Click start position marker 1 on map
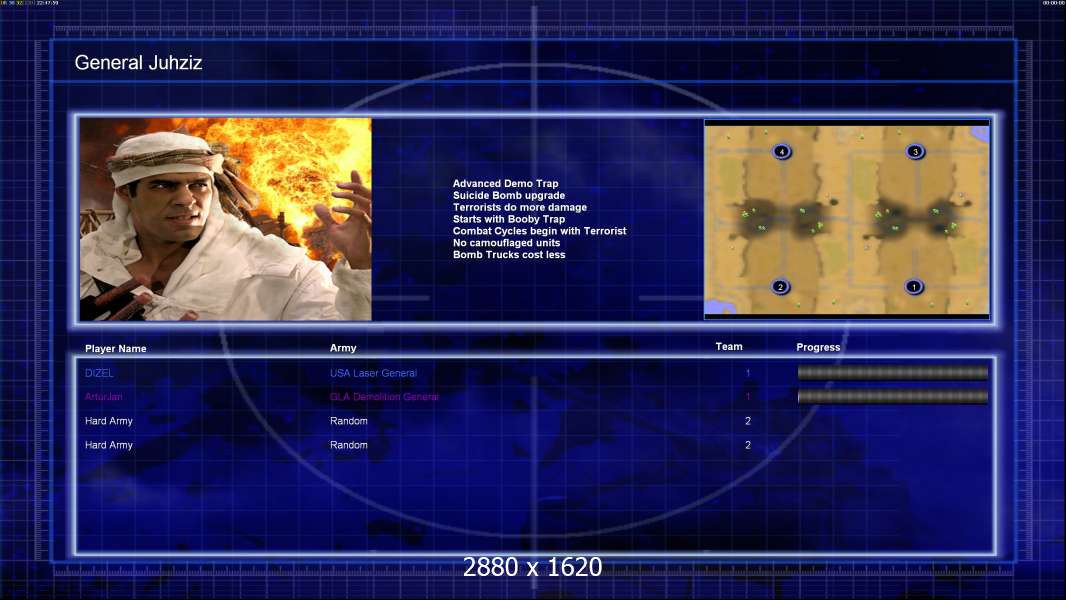1066x600 pixels. pyautogui.click(x=914, y=287)
